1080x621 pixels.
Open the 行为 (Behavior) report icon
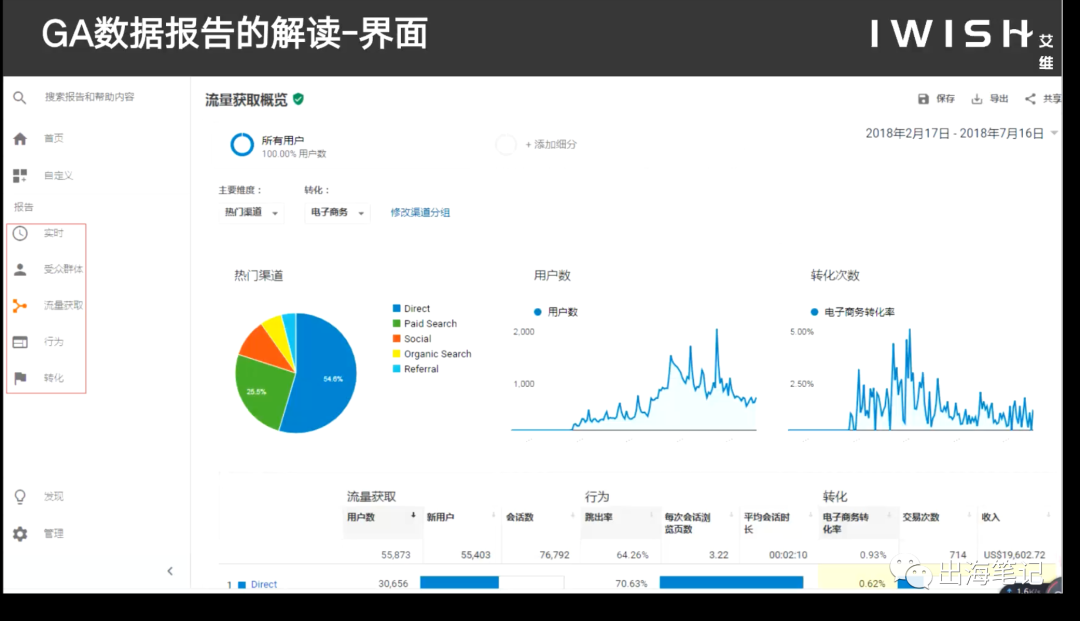(x=20, y=342)
